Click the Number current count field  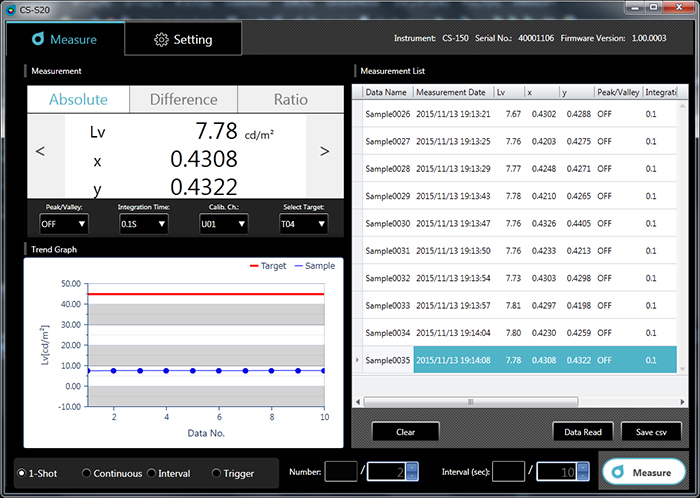341,472
